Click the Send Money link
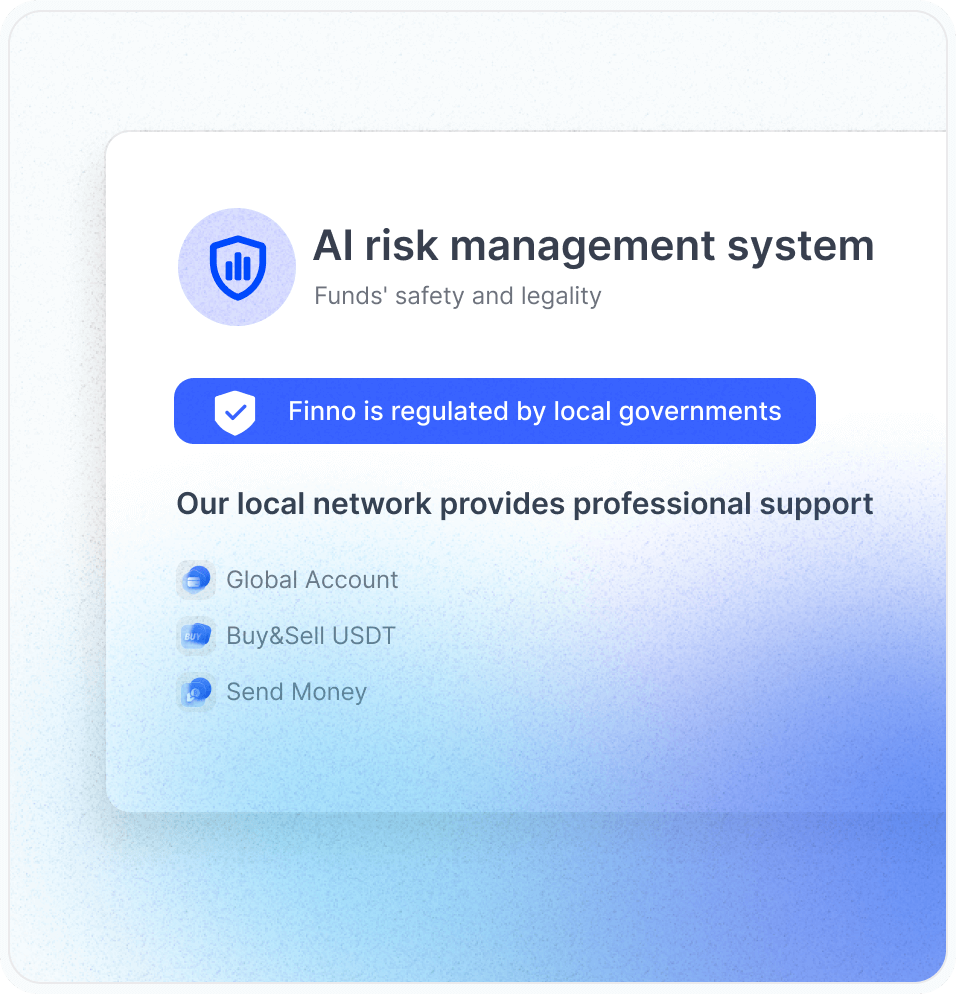This screenshot has height=994, width=956. (296, 691)
